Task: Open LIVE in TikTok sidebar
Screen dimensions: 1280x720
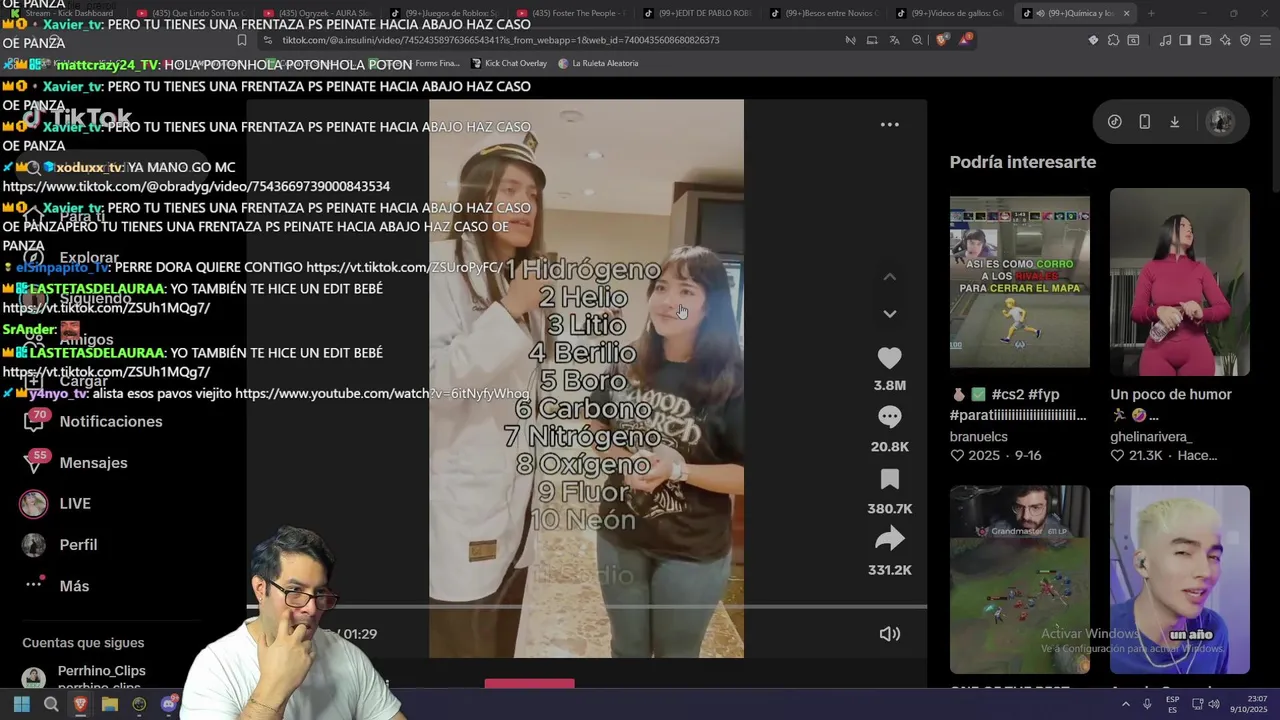Action: click(75, 504)
